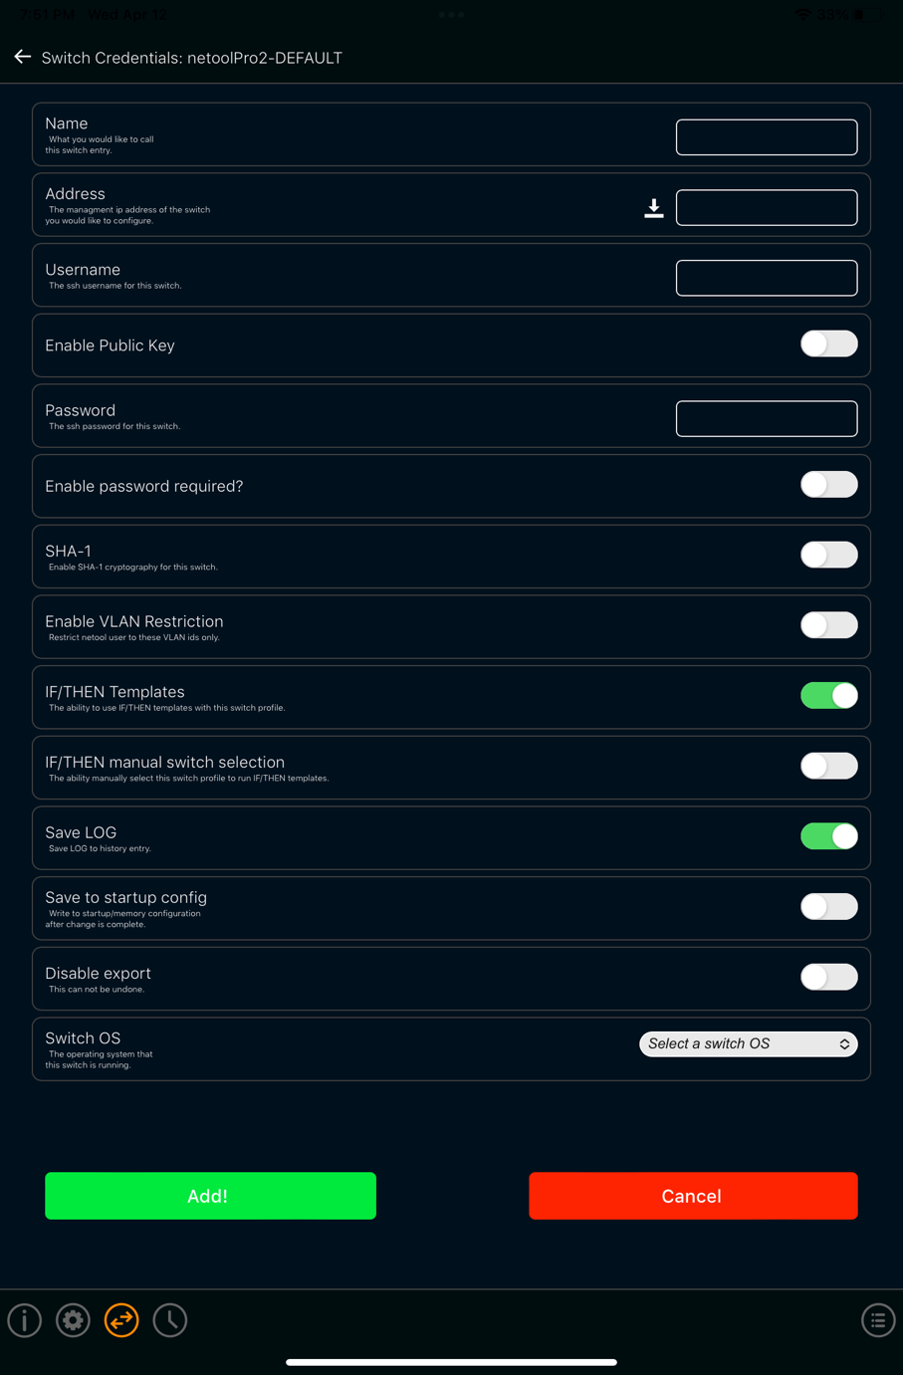
Task: Open the info icon in bottom bar
Action: coord(25,1320)
